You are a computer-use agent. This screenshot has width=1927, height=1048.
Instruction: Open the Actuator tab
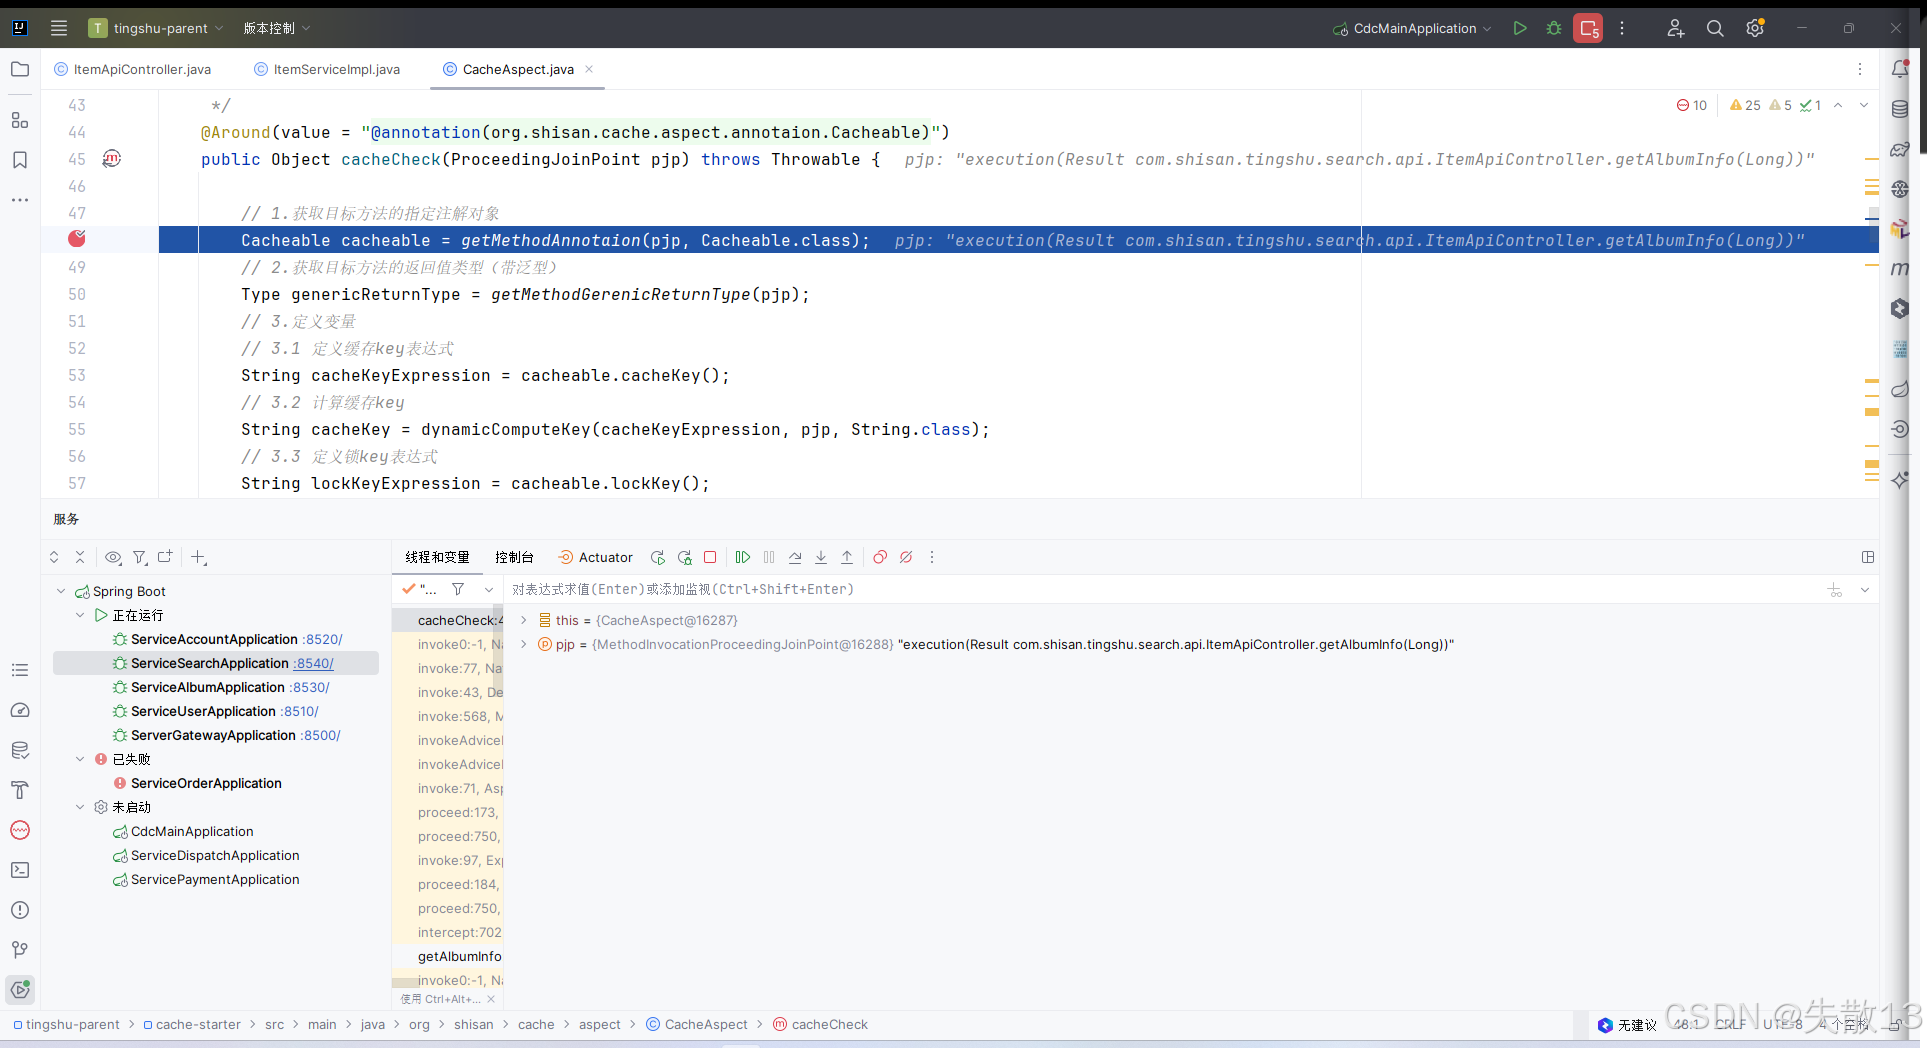pyautogui.click(x=596, y=557)
